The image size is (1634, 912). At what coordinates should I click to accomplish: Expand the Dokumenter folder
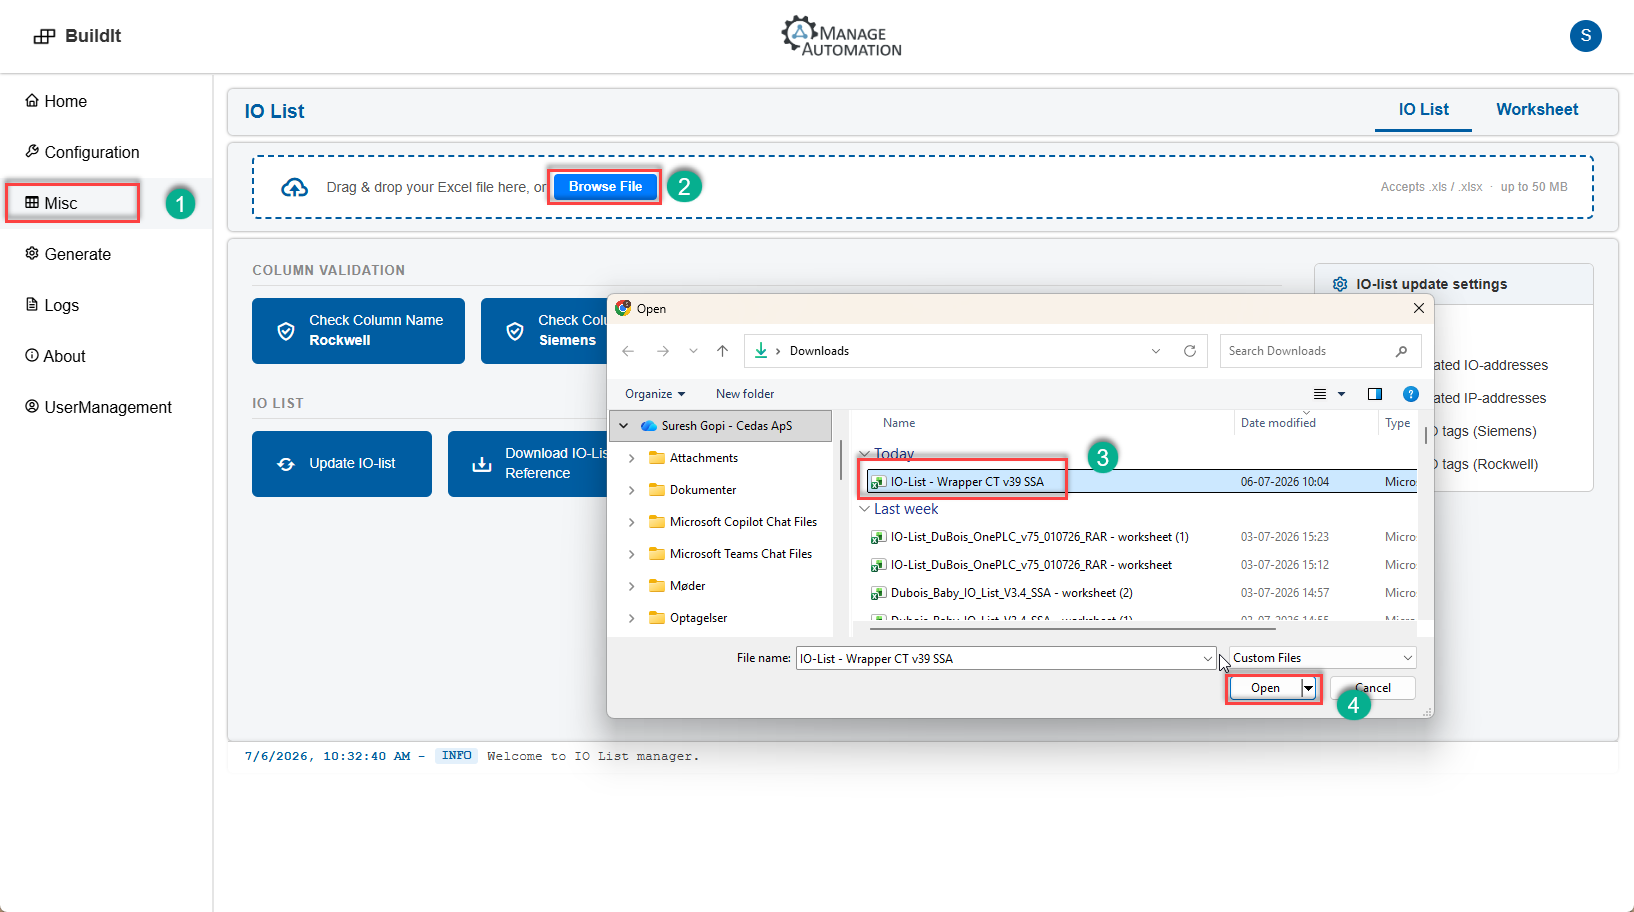(x=631, y=490)
